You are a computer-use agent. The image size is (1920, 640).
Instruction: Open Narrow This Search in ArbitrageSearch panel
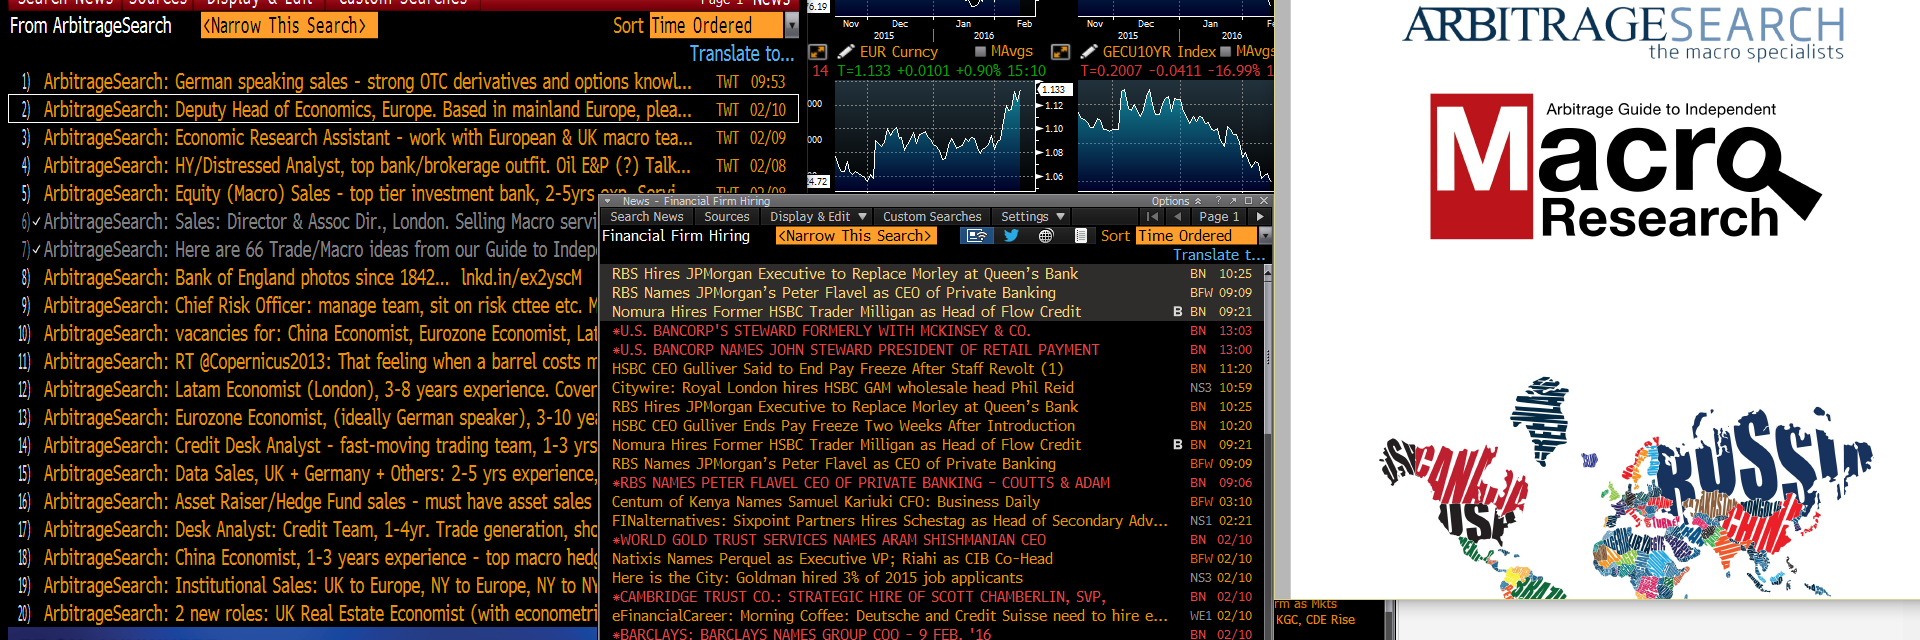pos(289,26)
